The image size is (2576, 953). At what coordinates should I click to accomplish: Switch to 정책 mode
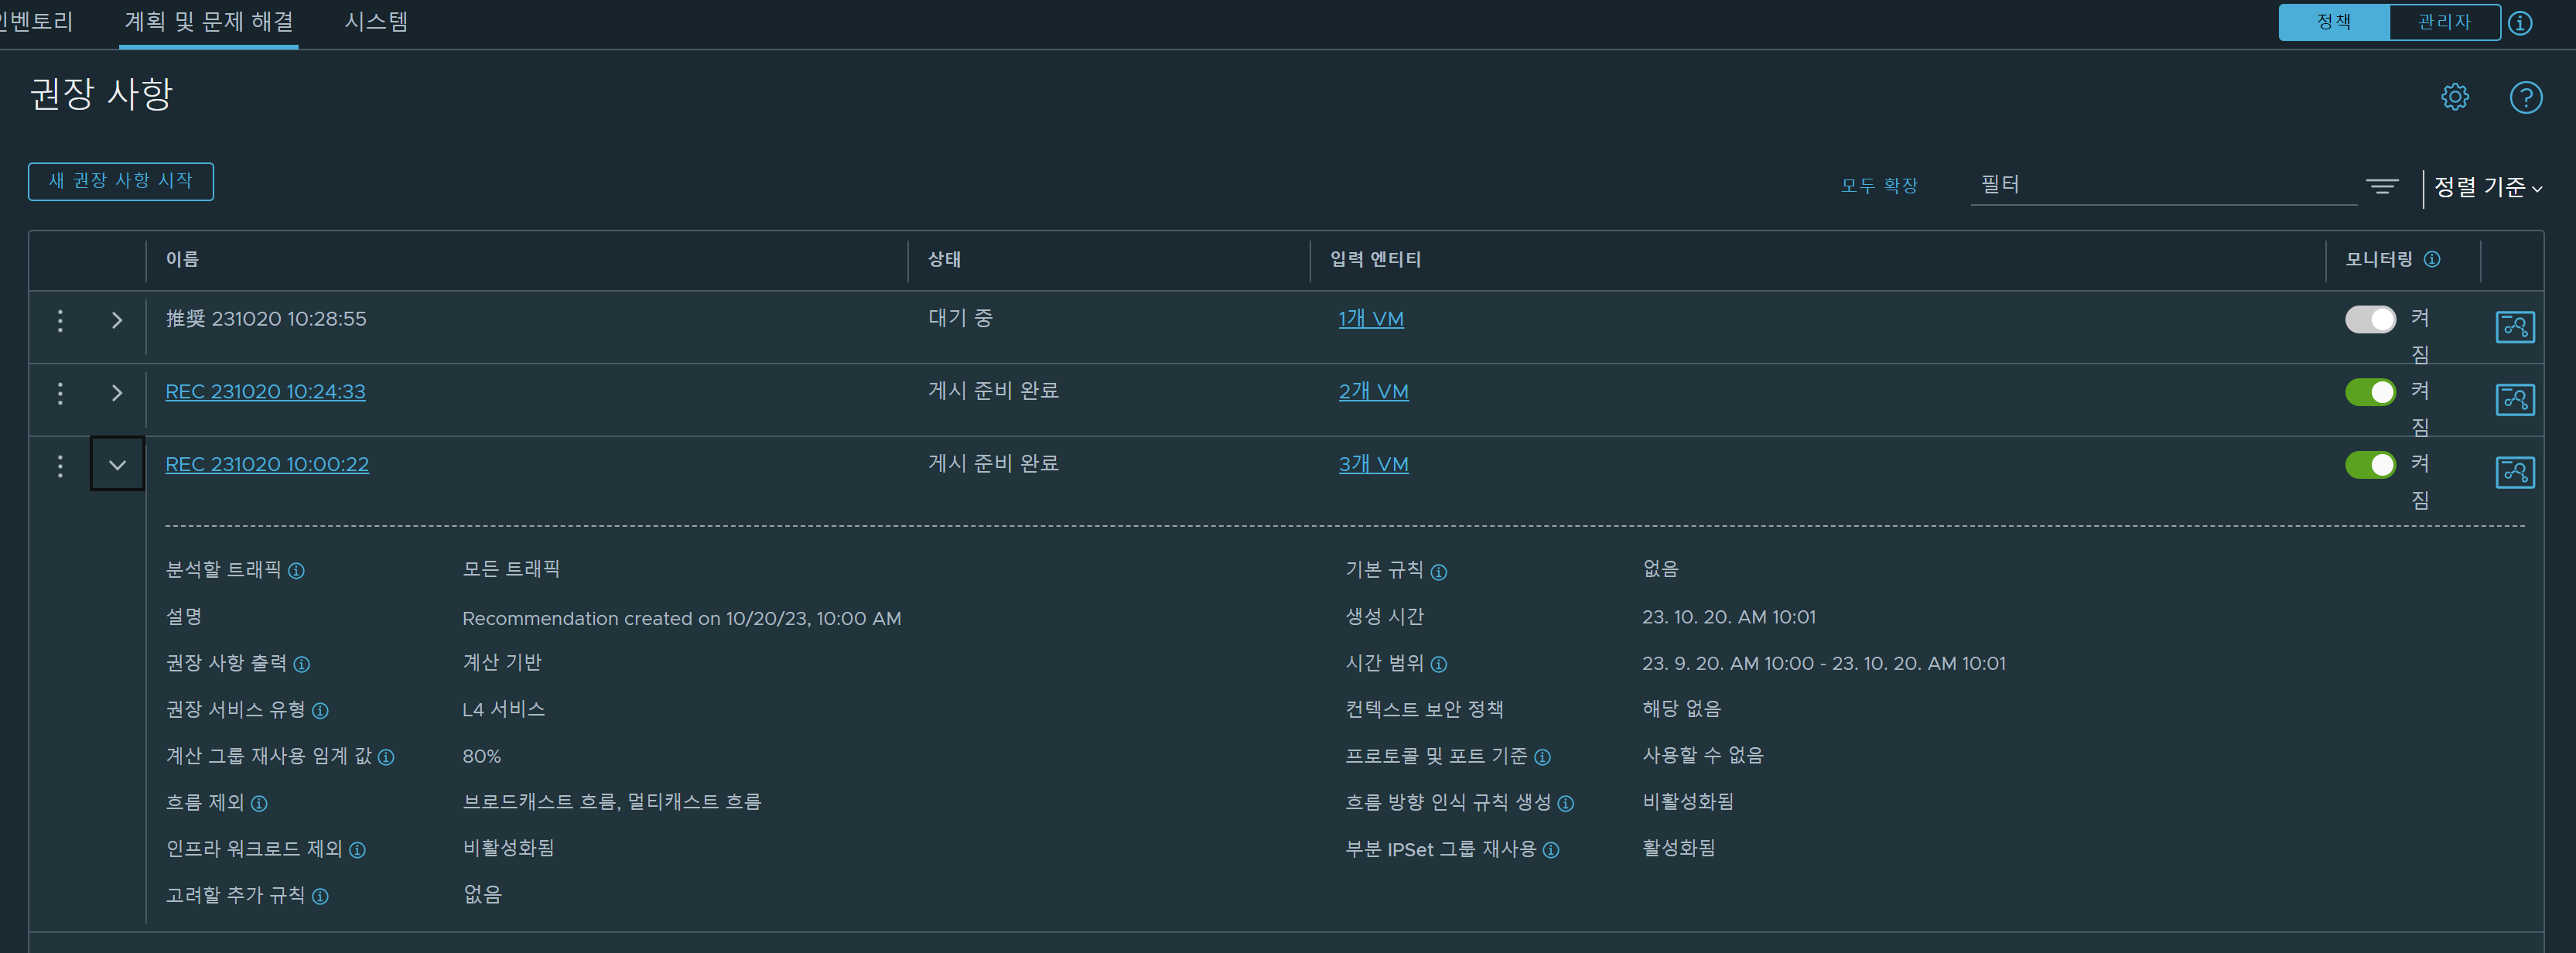coord(2334,22)
